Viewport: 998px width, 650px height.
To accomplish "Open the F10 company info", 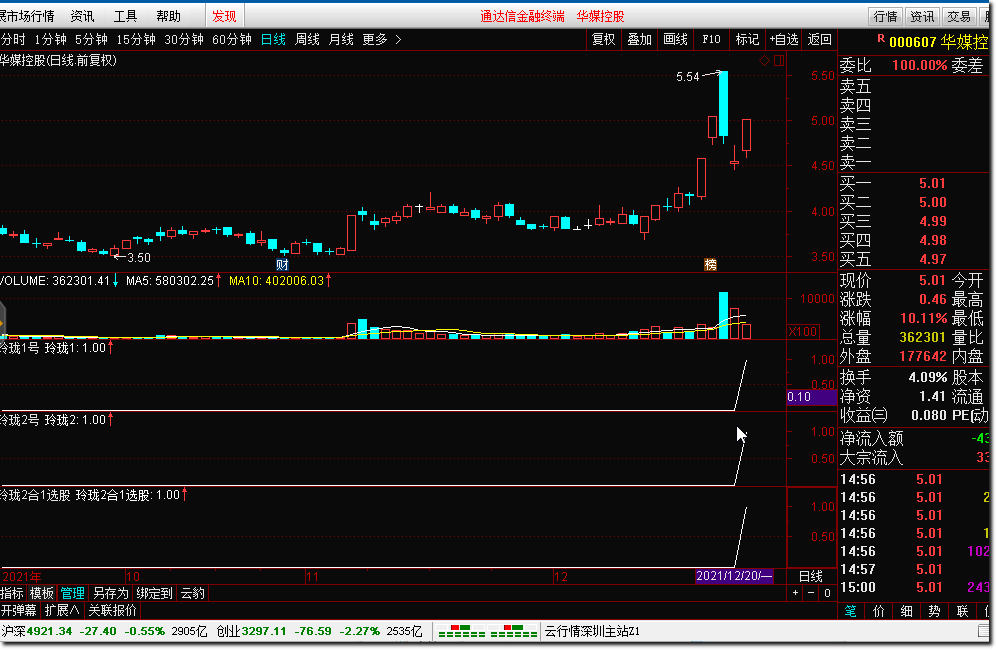I will point(711,39).
